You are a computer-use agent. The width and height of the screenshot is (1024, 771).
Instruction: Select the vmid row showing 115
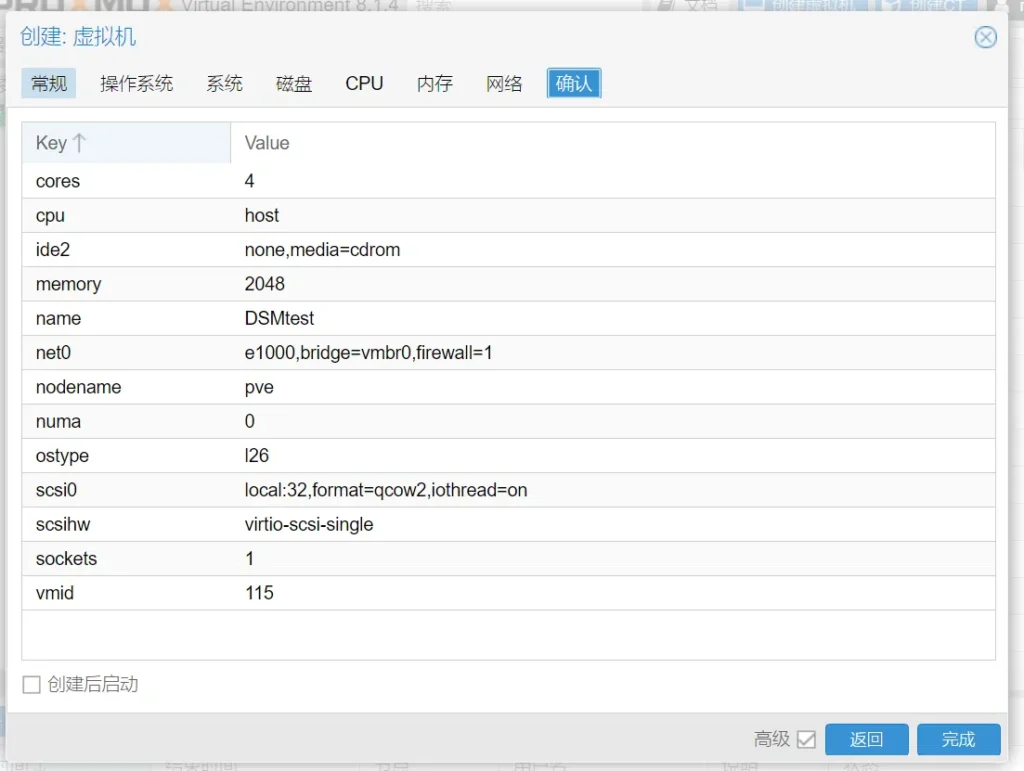[508, 593]
